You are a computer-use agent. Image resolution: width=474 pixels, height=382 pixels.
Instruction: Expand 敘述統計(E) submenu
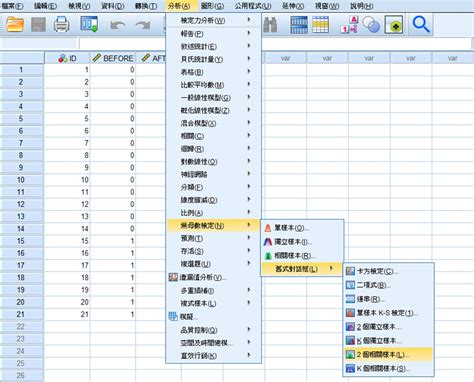(213, 46)
